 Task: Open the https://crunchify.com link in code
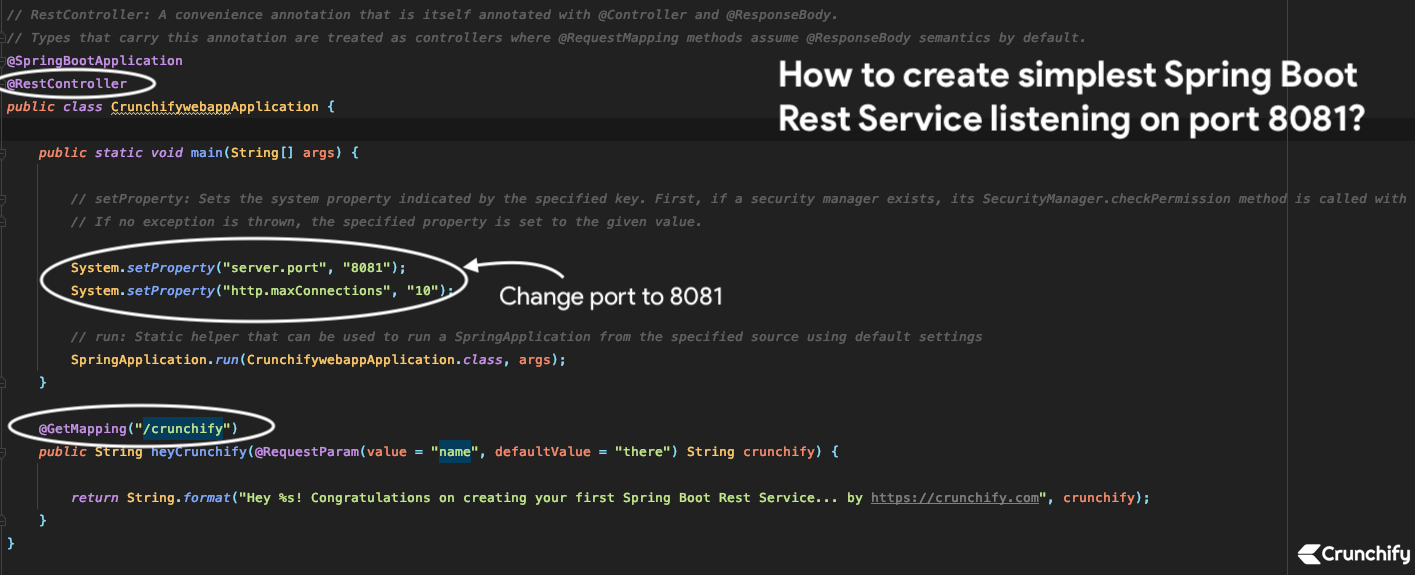955,497
